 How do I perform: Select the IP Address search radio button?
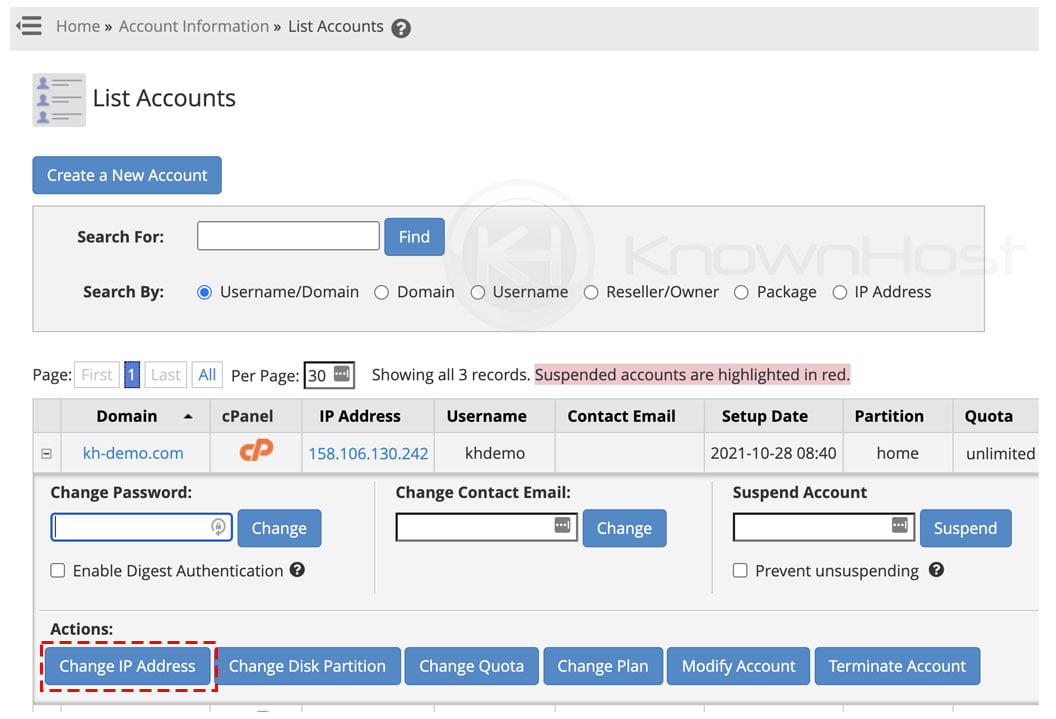point(840,292)
